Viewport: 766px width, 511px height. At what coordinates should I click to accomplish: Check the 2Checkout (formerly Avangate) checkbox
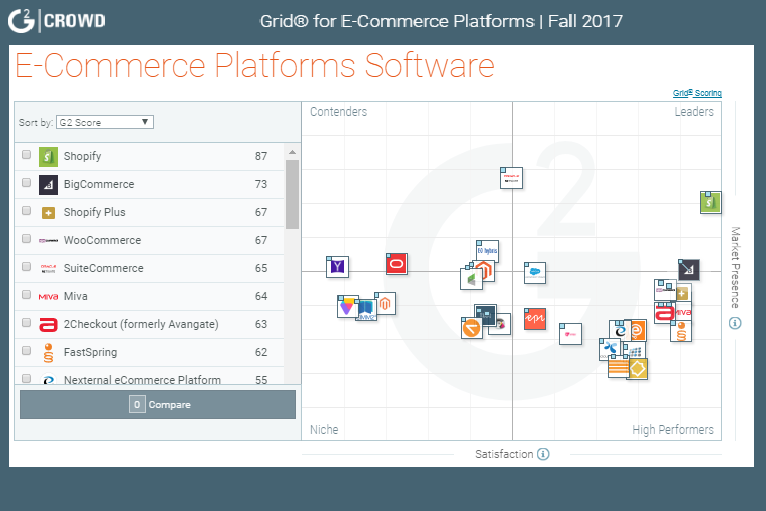[26, 322]
